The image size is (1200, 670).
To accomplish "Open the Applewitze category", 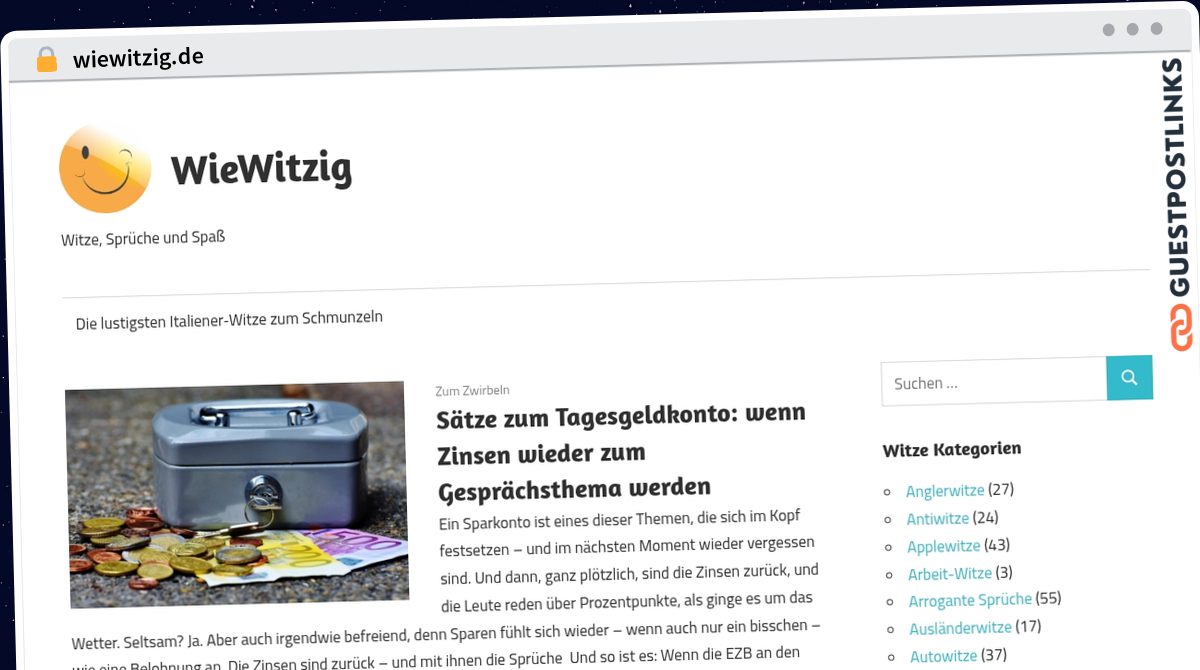I will (x=944, y=546).
